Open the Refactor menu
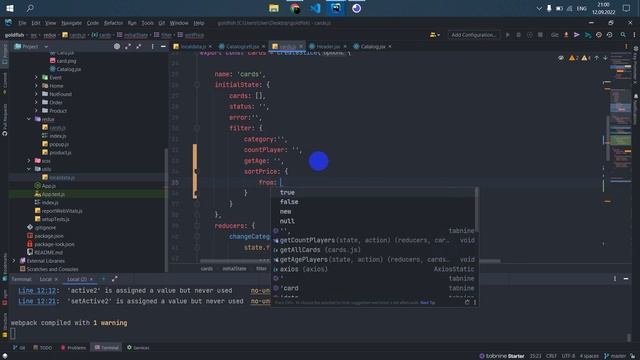The height and width of the screenshot is (360, 640). (113, 23)
